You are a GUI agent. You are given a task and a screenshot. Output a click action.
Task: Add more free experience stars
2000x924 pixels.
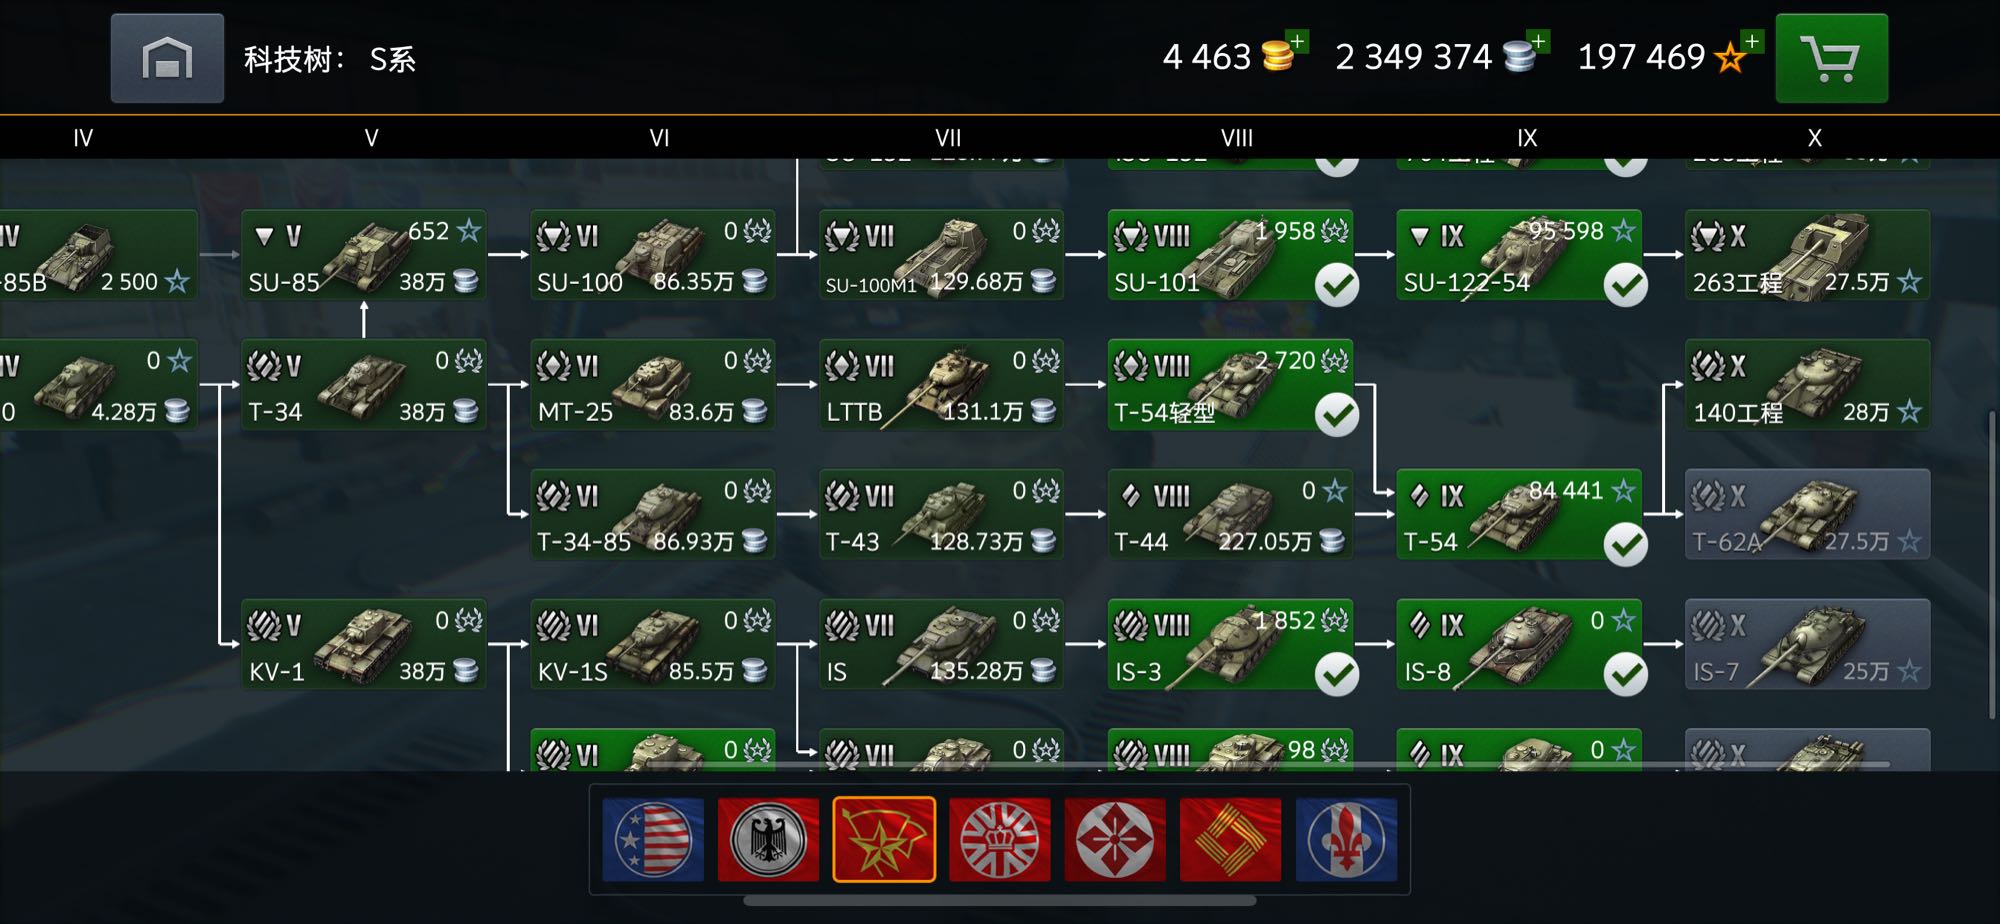pyautogui.click(x=1752, y=42)
